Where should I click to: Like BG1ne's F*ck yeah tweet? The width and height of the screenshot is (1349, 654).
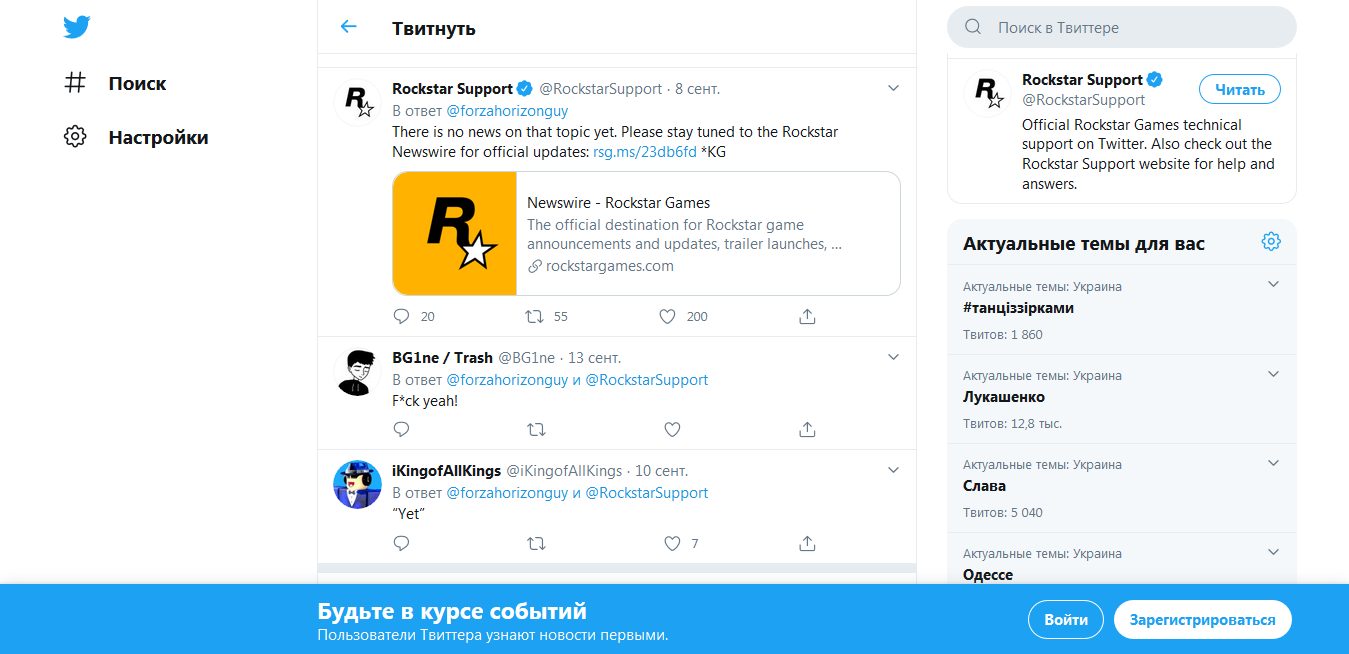[x=672, y=429]
